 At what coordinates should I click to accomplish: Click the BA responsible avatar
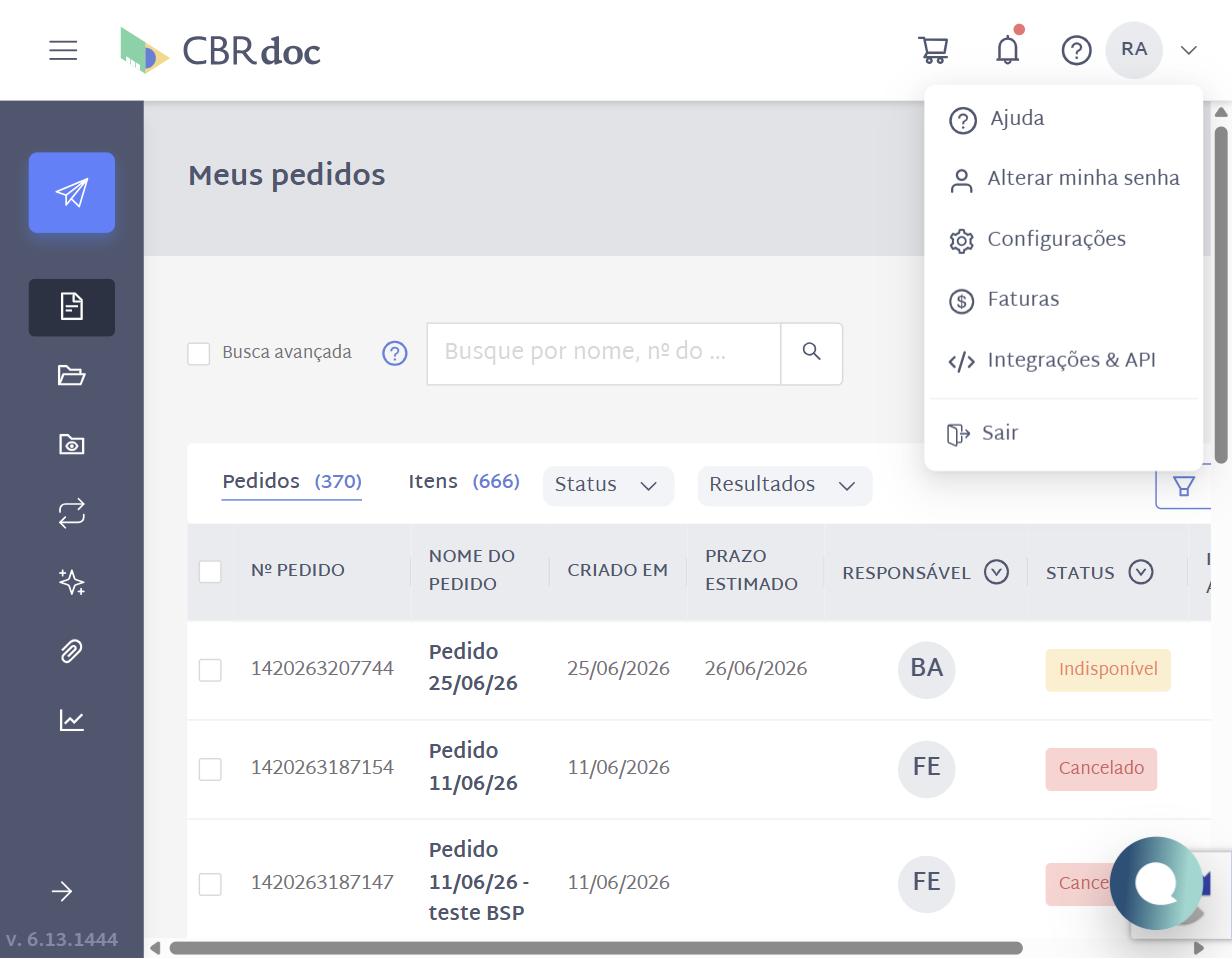coord(927,669)
